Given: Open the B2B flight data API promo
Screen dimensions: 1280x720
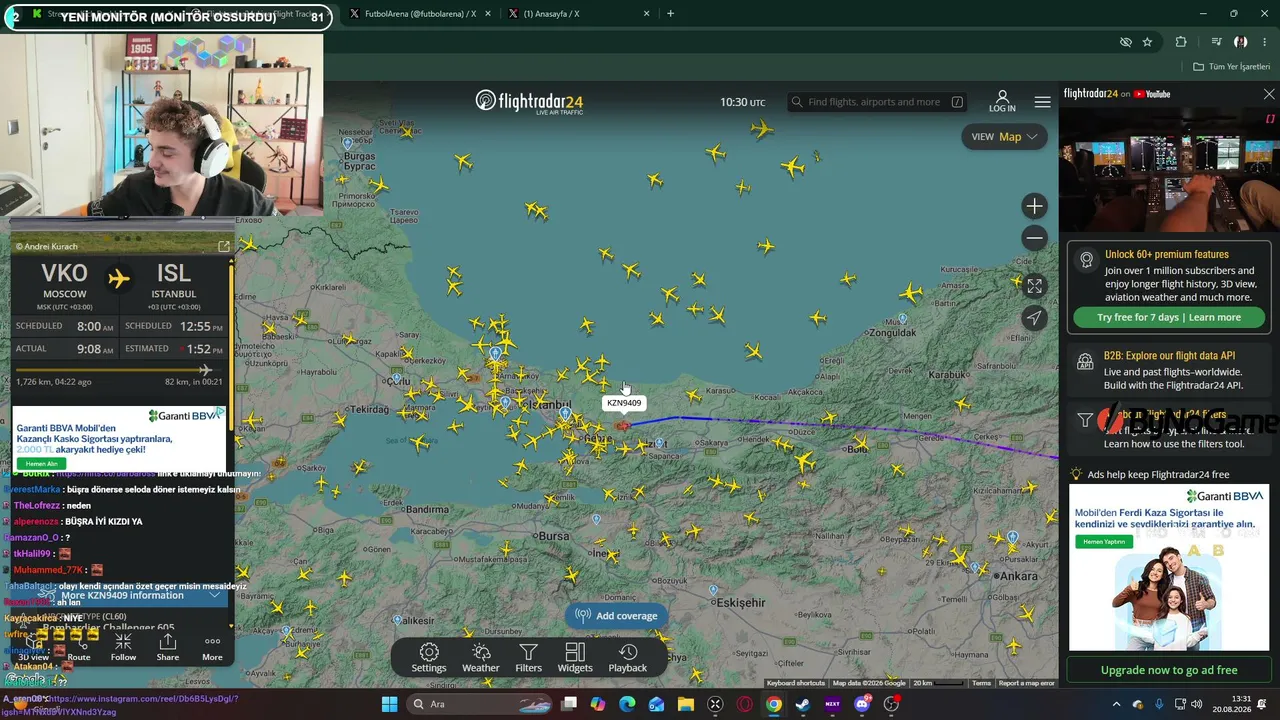Looking at the screenshot, I should click(x=1169, y=371).
